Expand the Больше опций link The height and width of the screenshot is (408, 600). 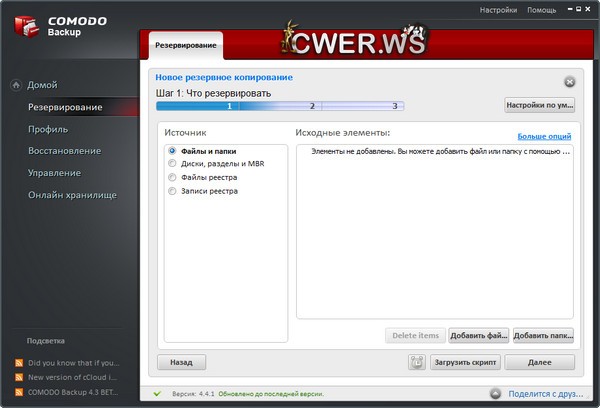[x=543, y=136]
